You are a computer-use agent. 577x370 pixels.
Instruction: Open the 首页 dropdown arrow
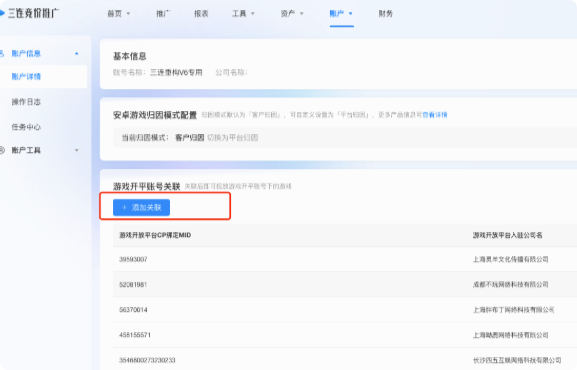tap(128, 14)
